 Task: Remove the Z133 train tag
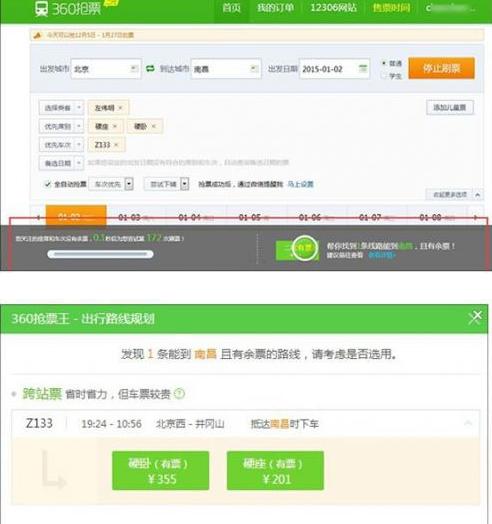click(116, 145)
